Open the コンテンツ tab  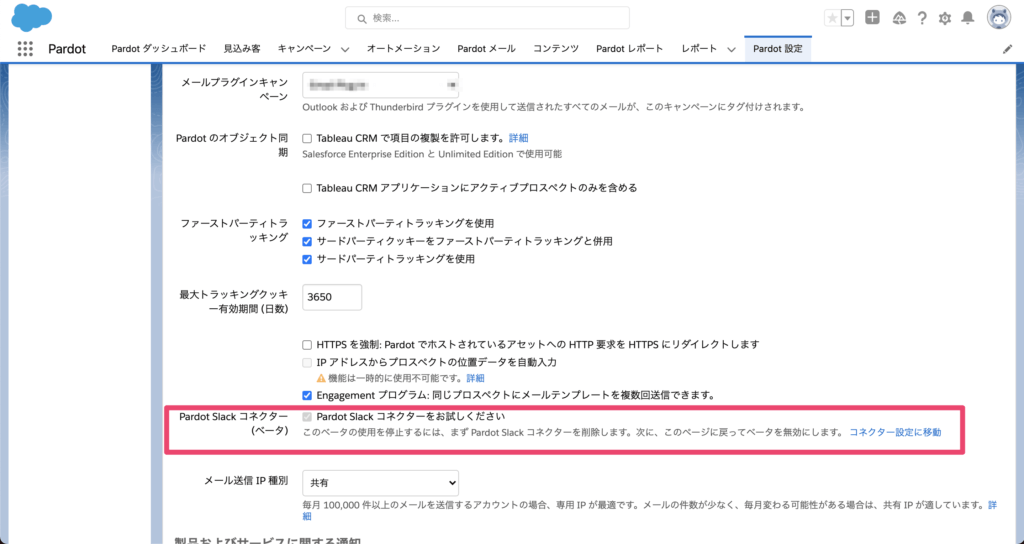[556, 48]
